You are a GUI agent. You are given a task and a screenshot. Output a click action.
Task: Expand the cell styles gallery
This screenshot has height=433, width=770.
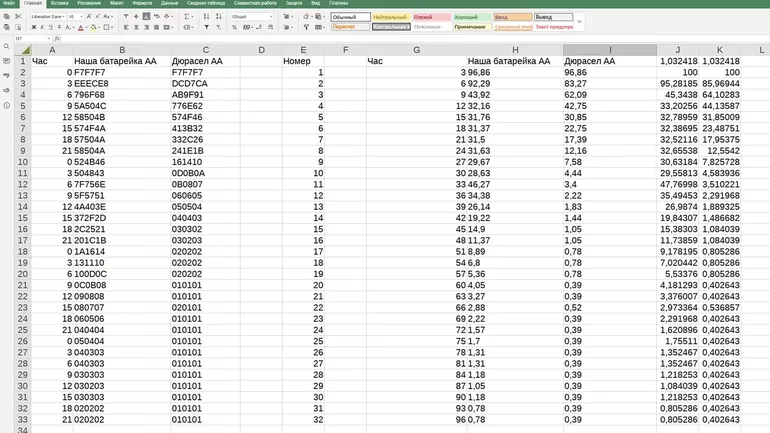[581, 22]
